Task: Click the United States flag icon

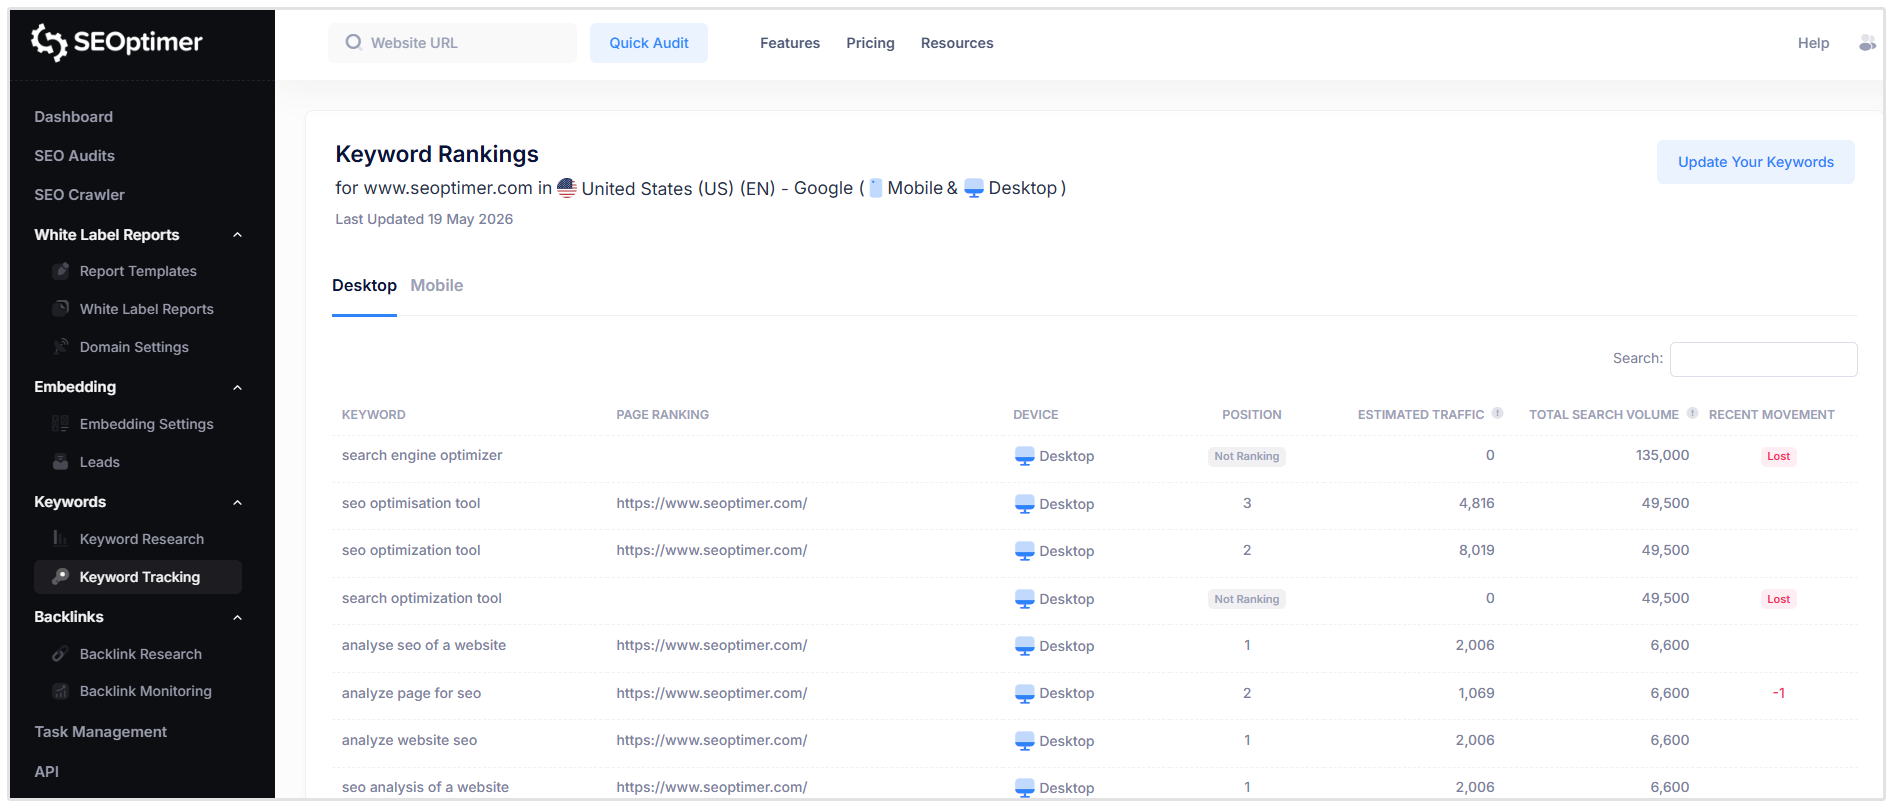Action: [567, 188]
